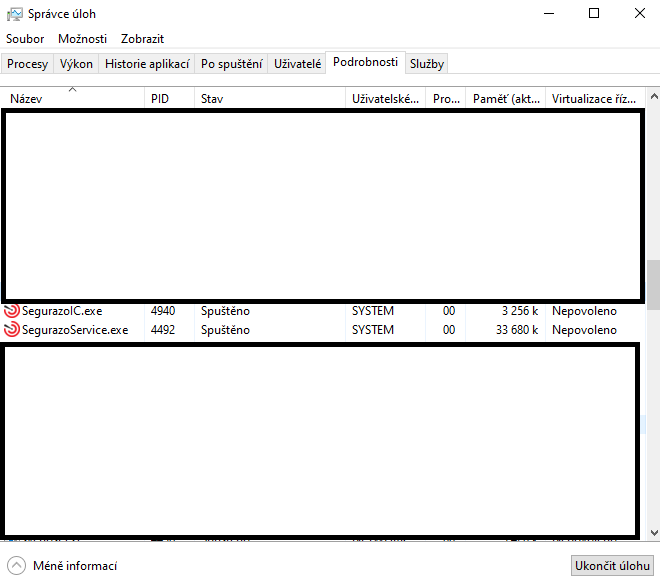Switch to the Výkon tab

(x=76, y=64)
